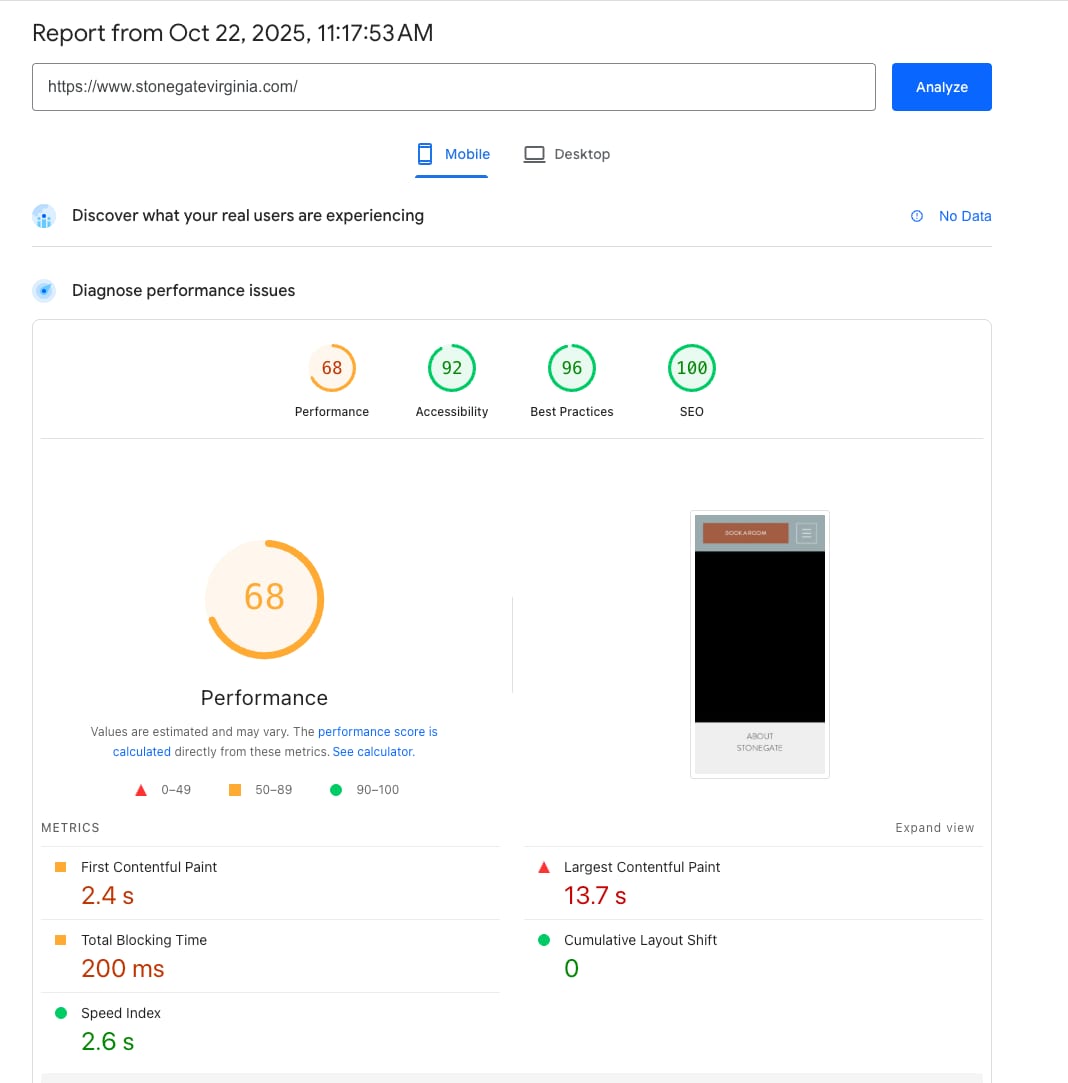Click the real users experience icon
1068x1083 pixels.
tap(43, 216)
